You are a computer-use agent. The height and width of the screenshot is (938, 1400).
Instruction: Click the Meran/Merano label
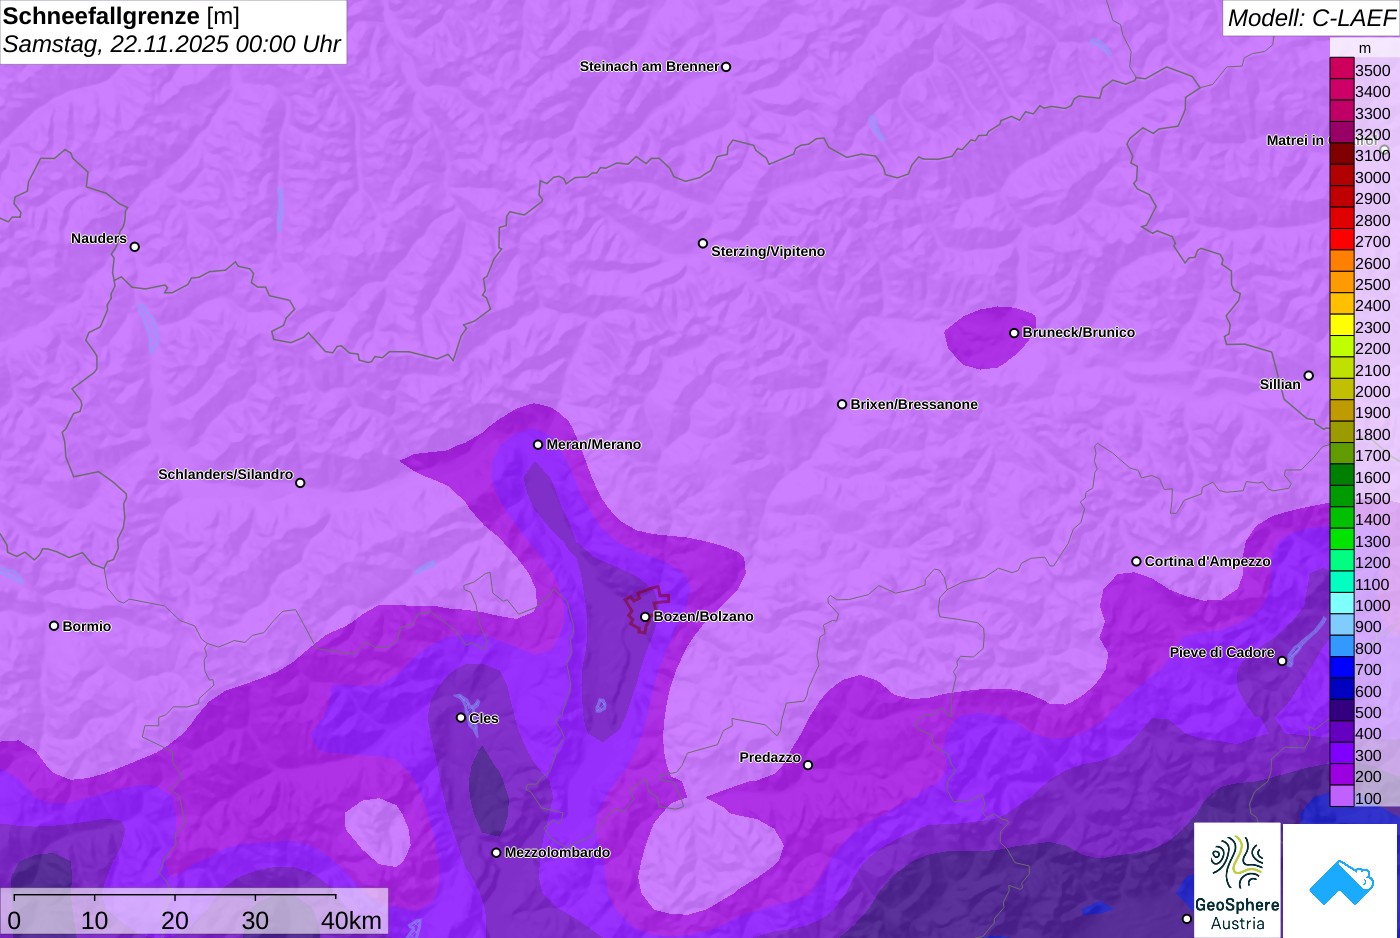click(x=594, y=445)
